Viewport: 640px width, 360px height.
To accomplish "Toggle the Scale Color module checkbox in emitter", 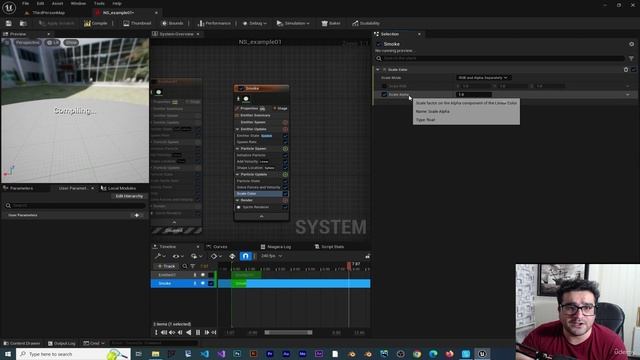I will (285, 194).
